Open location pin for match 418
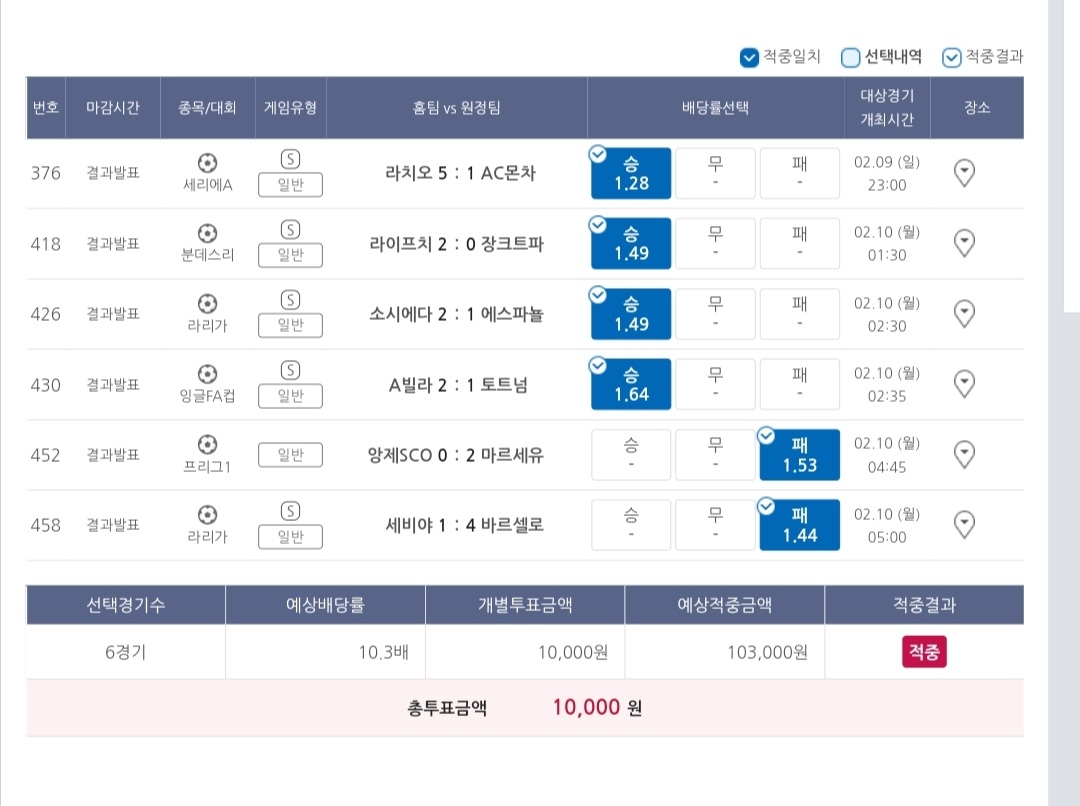This screenshot has width=1080, height=806. click(964, 243)
